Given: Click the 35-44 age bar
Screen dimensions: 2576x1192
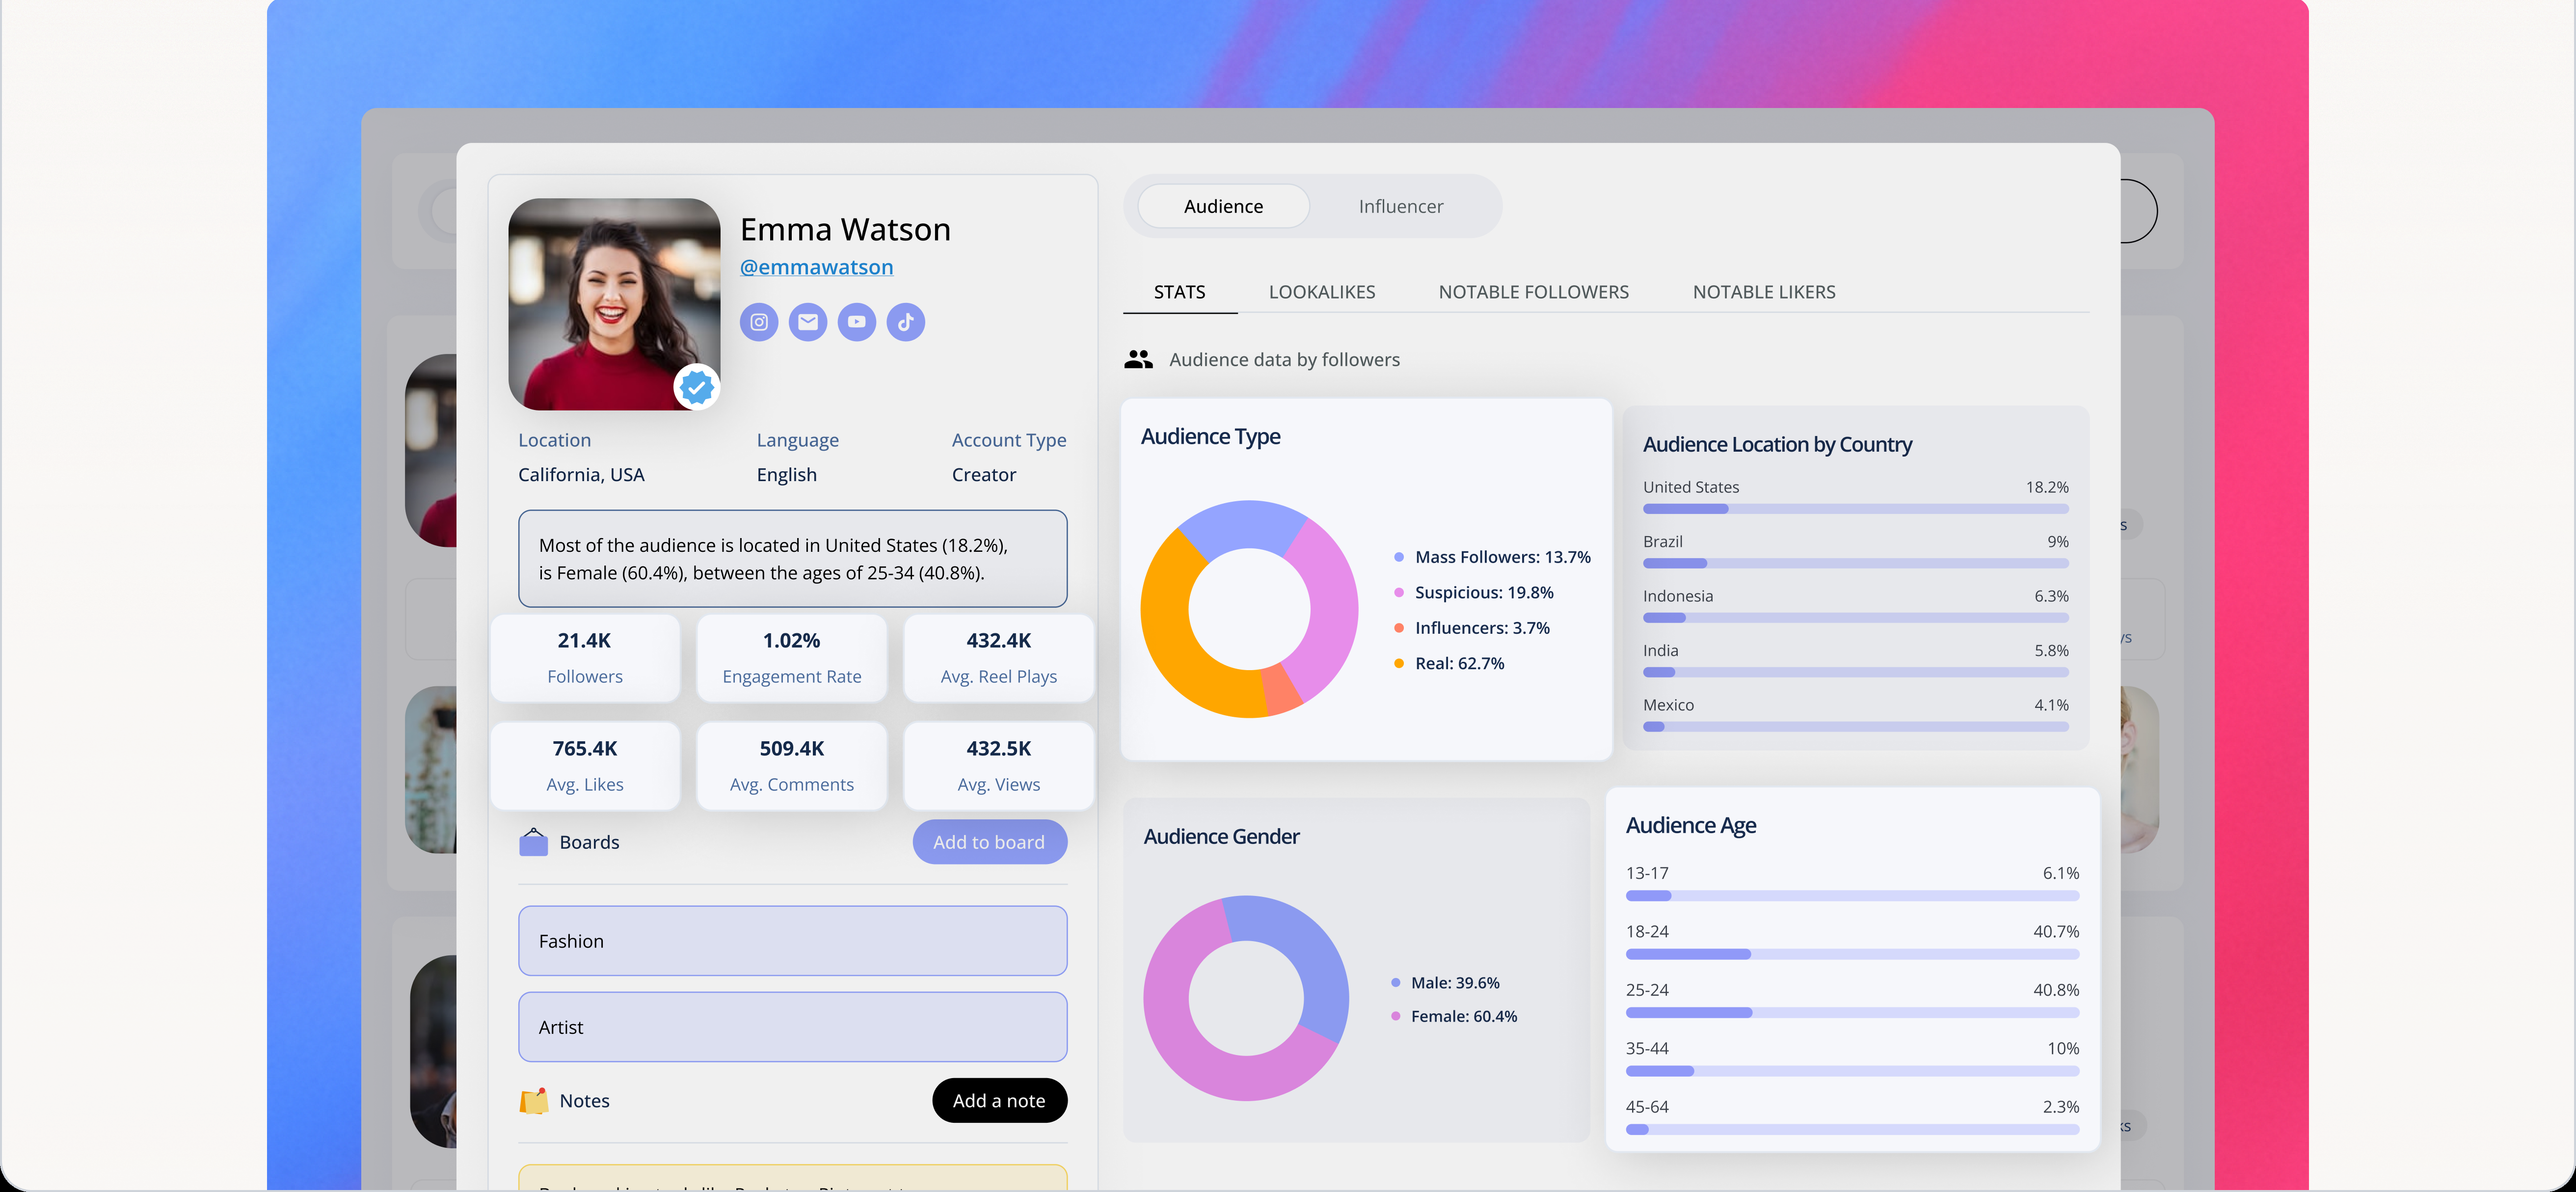Looking at the screenshot, I should click(1852, 1071).
